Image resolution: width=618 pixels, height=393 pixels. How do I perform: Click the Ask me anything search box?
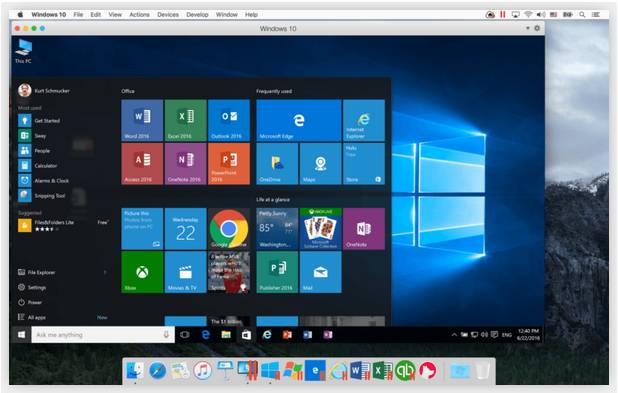103,335
